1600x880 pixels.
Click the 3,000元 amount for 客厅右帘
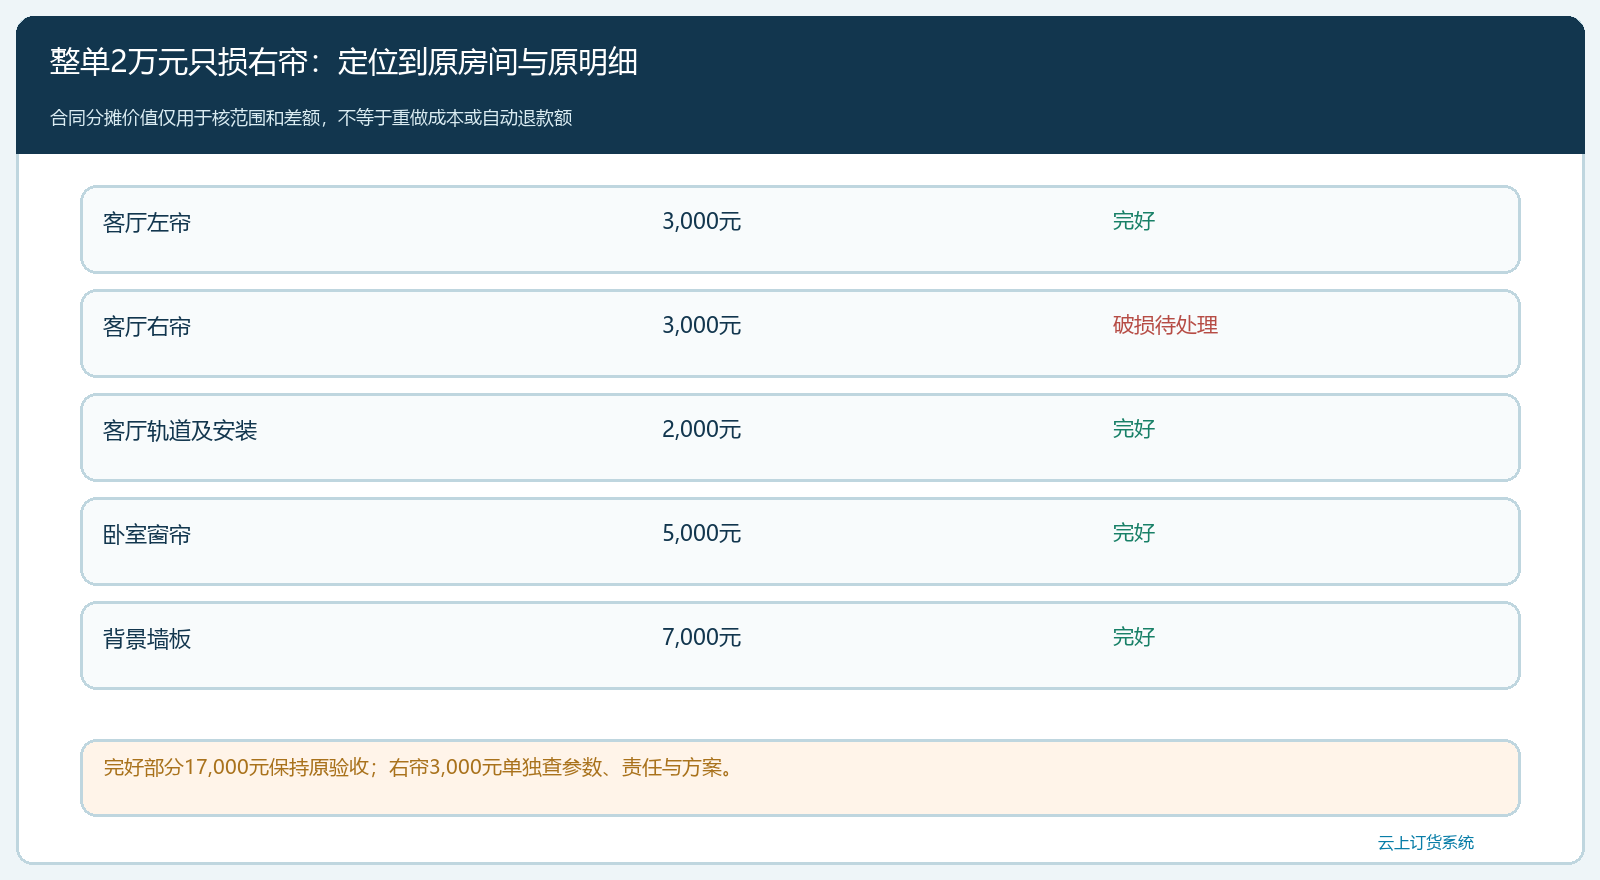pyautogui.click(x=701, y=325)
